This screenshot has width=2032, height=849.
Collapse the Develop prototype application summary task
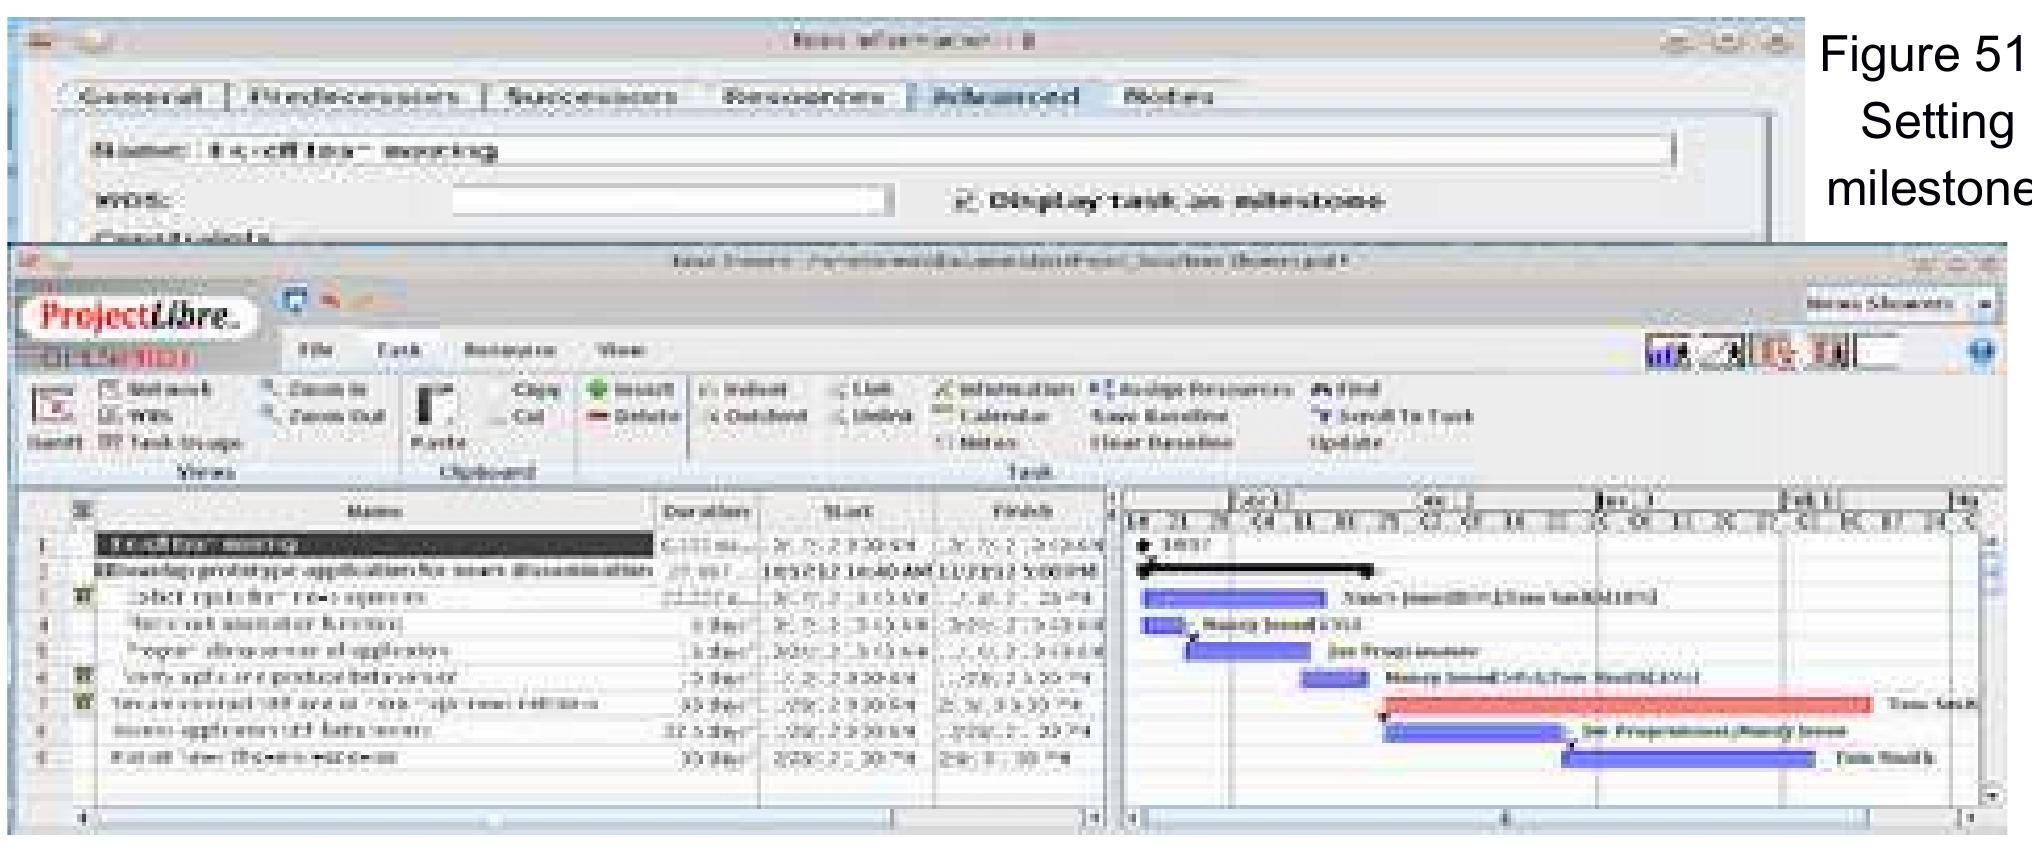click(100, 571)
